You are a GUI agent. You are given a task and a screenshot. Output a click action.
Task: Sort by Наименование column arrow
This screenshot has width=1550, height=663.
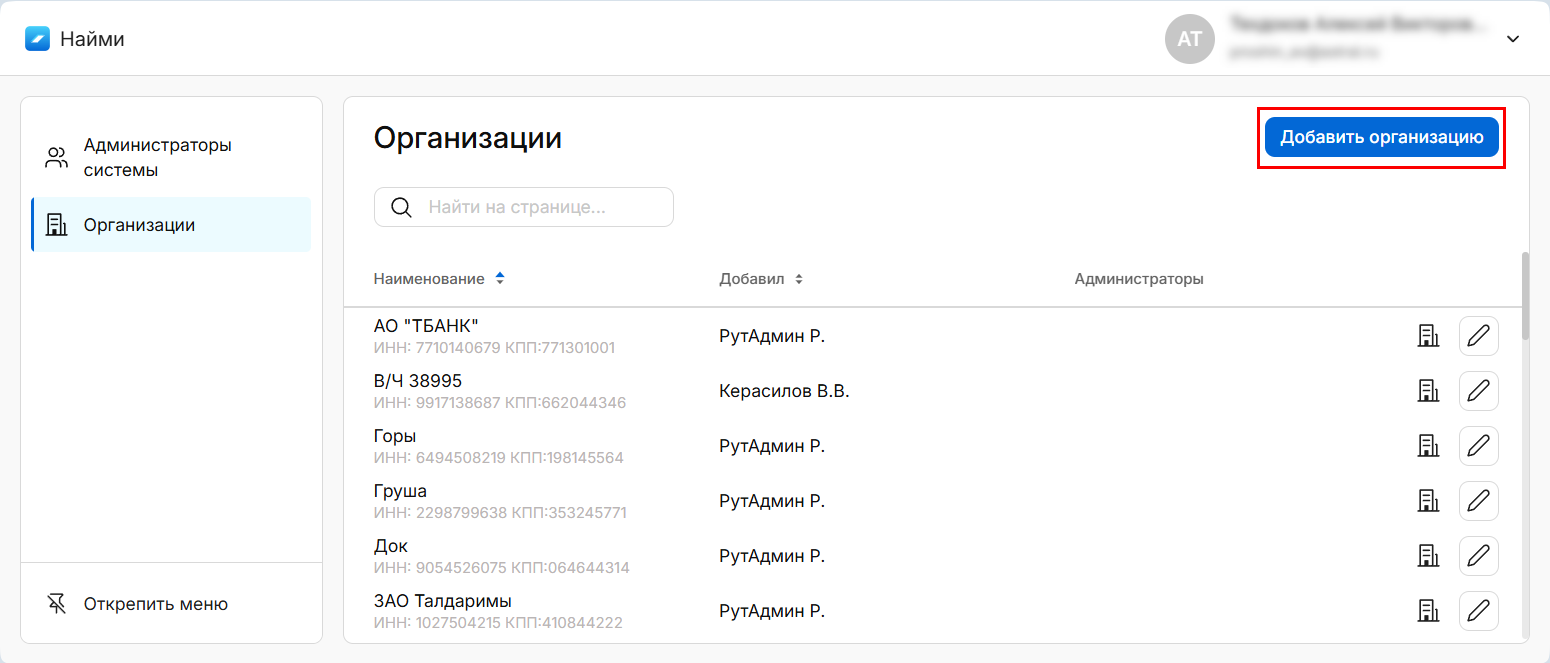[x=500, y=279]
